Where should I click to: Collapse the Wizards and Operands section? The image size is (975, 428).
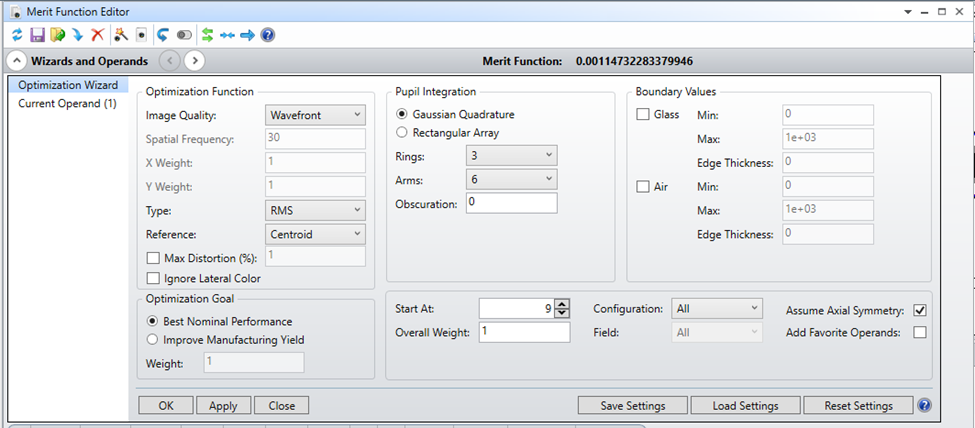[17, 61]
